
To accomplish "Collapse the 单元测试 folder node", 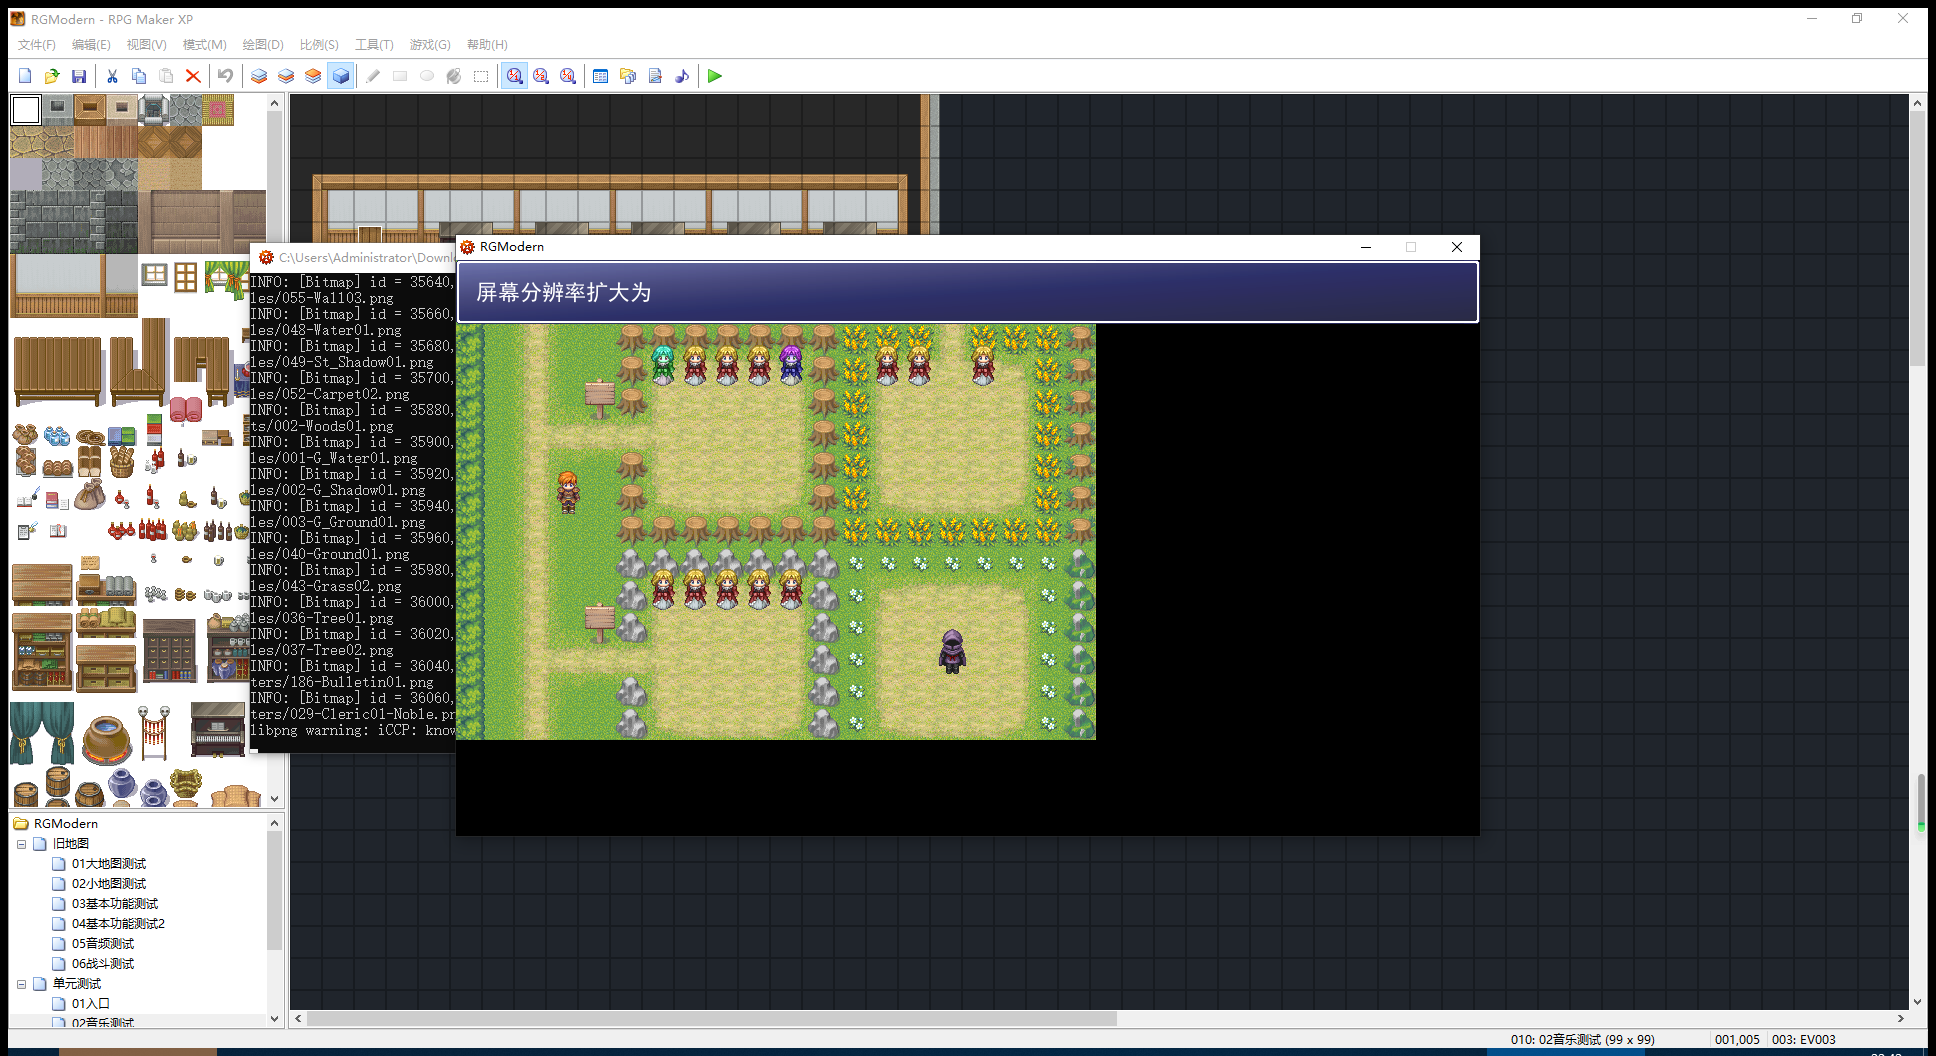I will (21, 984).
